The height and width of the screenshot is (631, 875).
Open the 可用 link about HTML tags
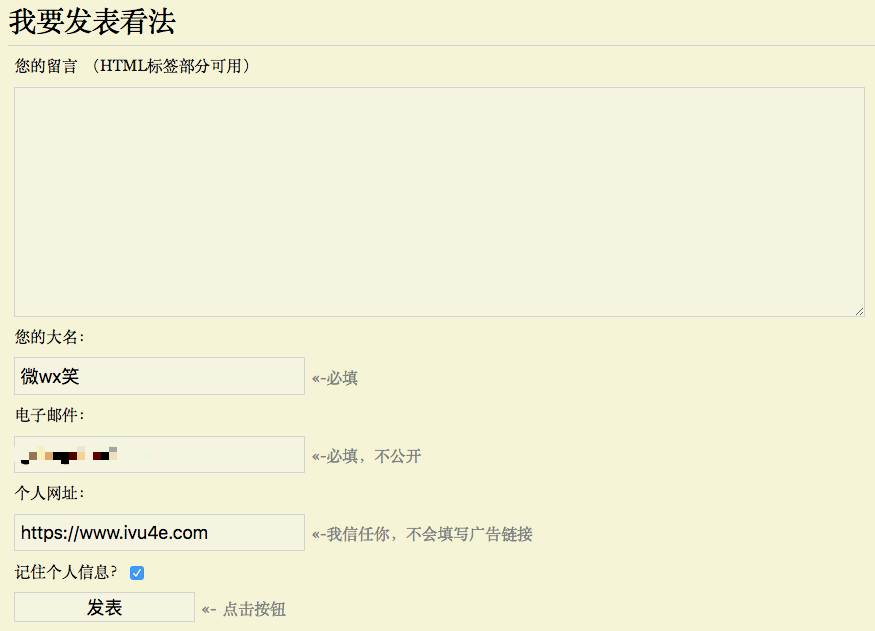226,67
